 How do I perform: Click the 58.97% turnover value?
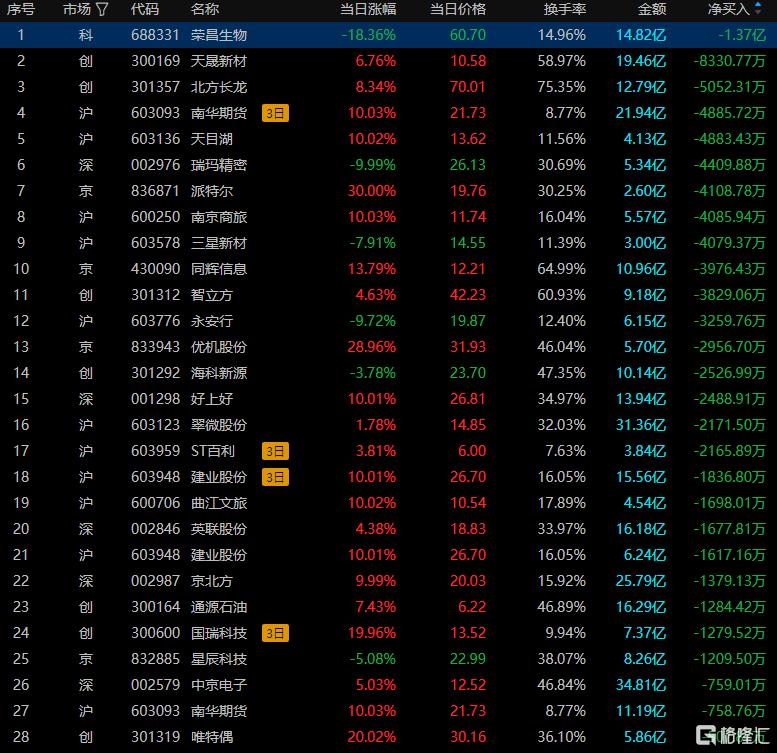click(x=561, y=61)
